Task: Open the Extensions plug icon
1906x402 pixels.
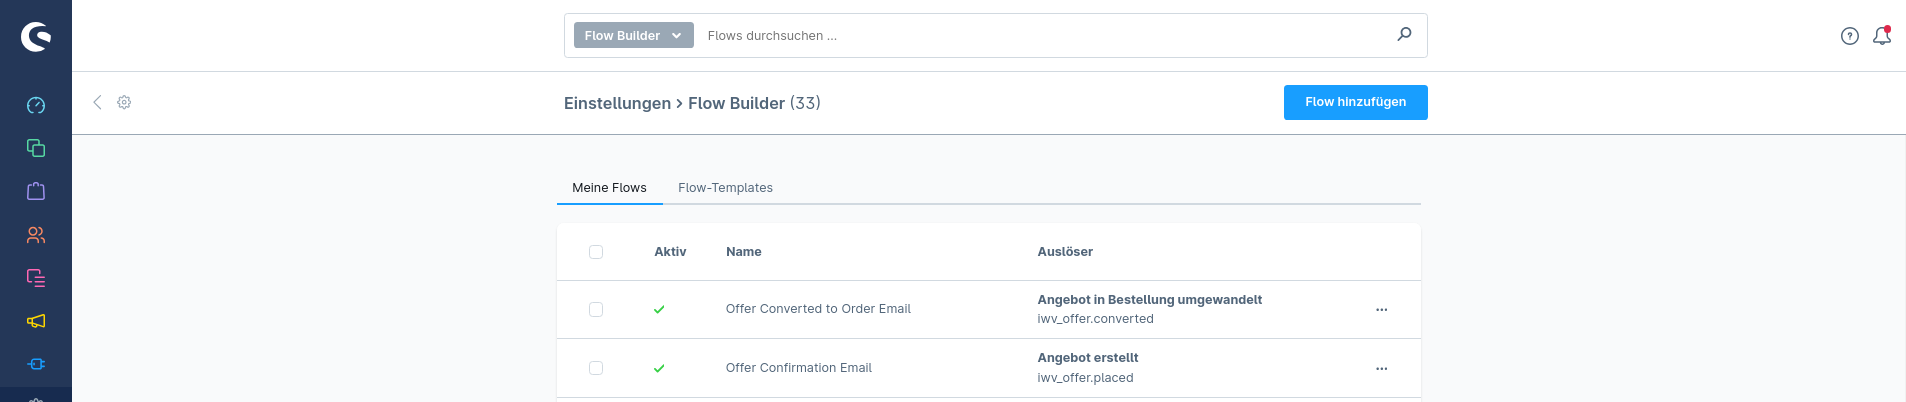Action: tap(36, 364)
